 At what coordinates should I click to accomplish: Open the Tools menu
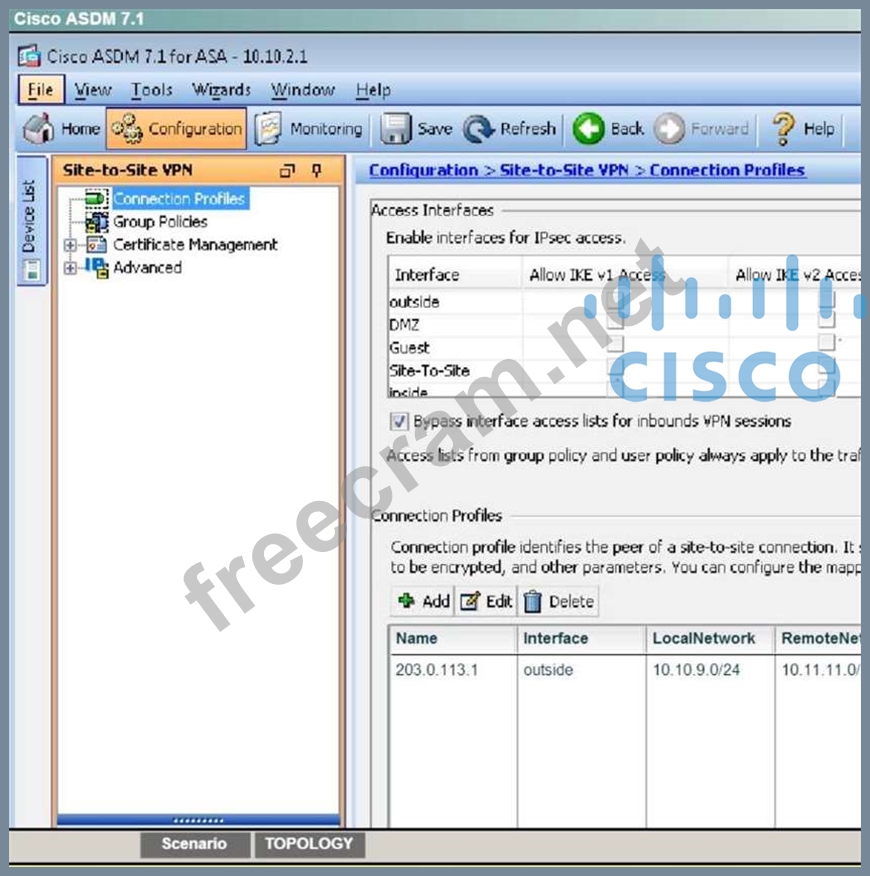pos(151,90)
